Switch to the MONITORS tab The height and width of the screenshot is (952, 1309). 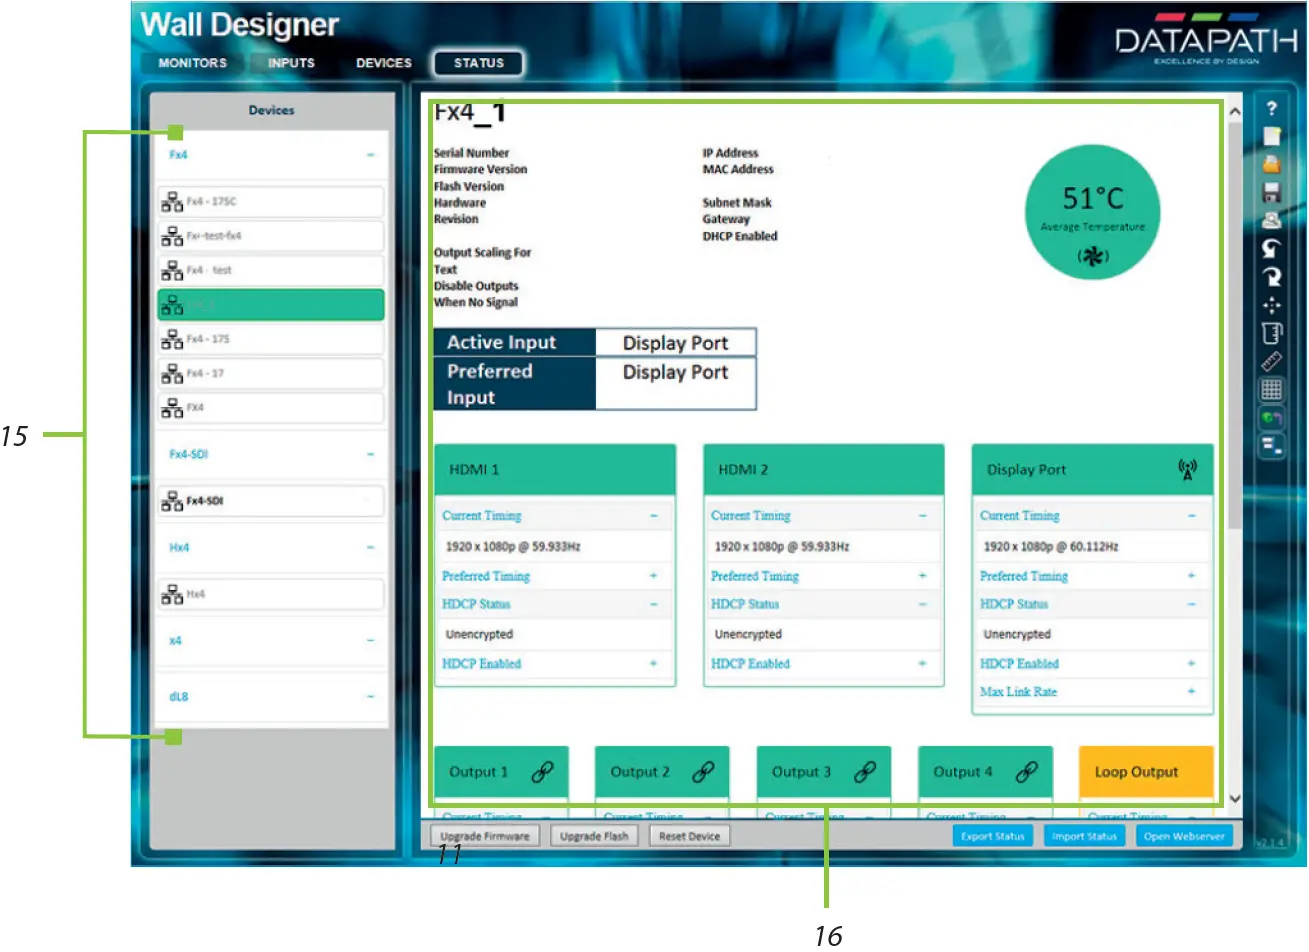[x=193, y=63]
